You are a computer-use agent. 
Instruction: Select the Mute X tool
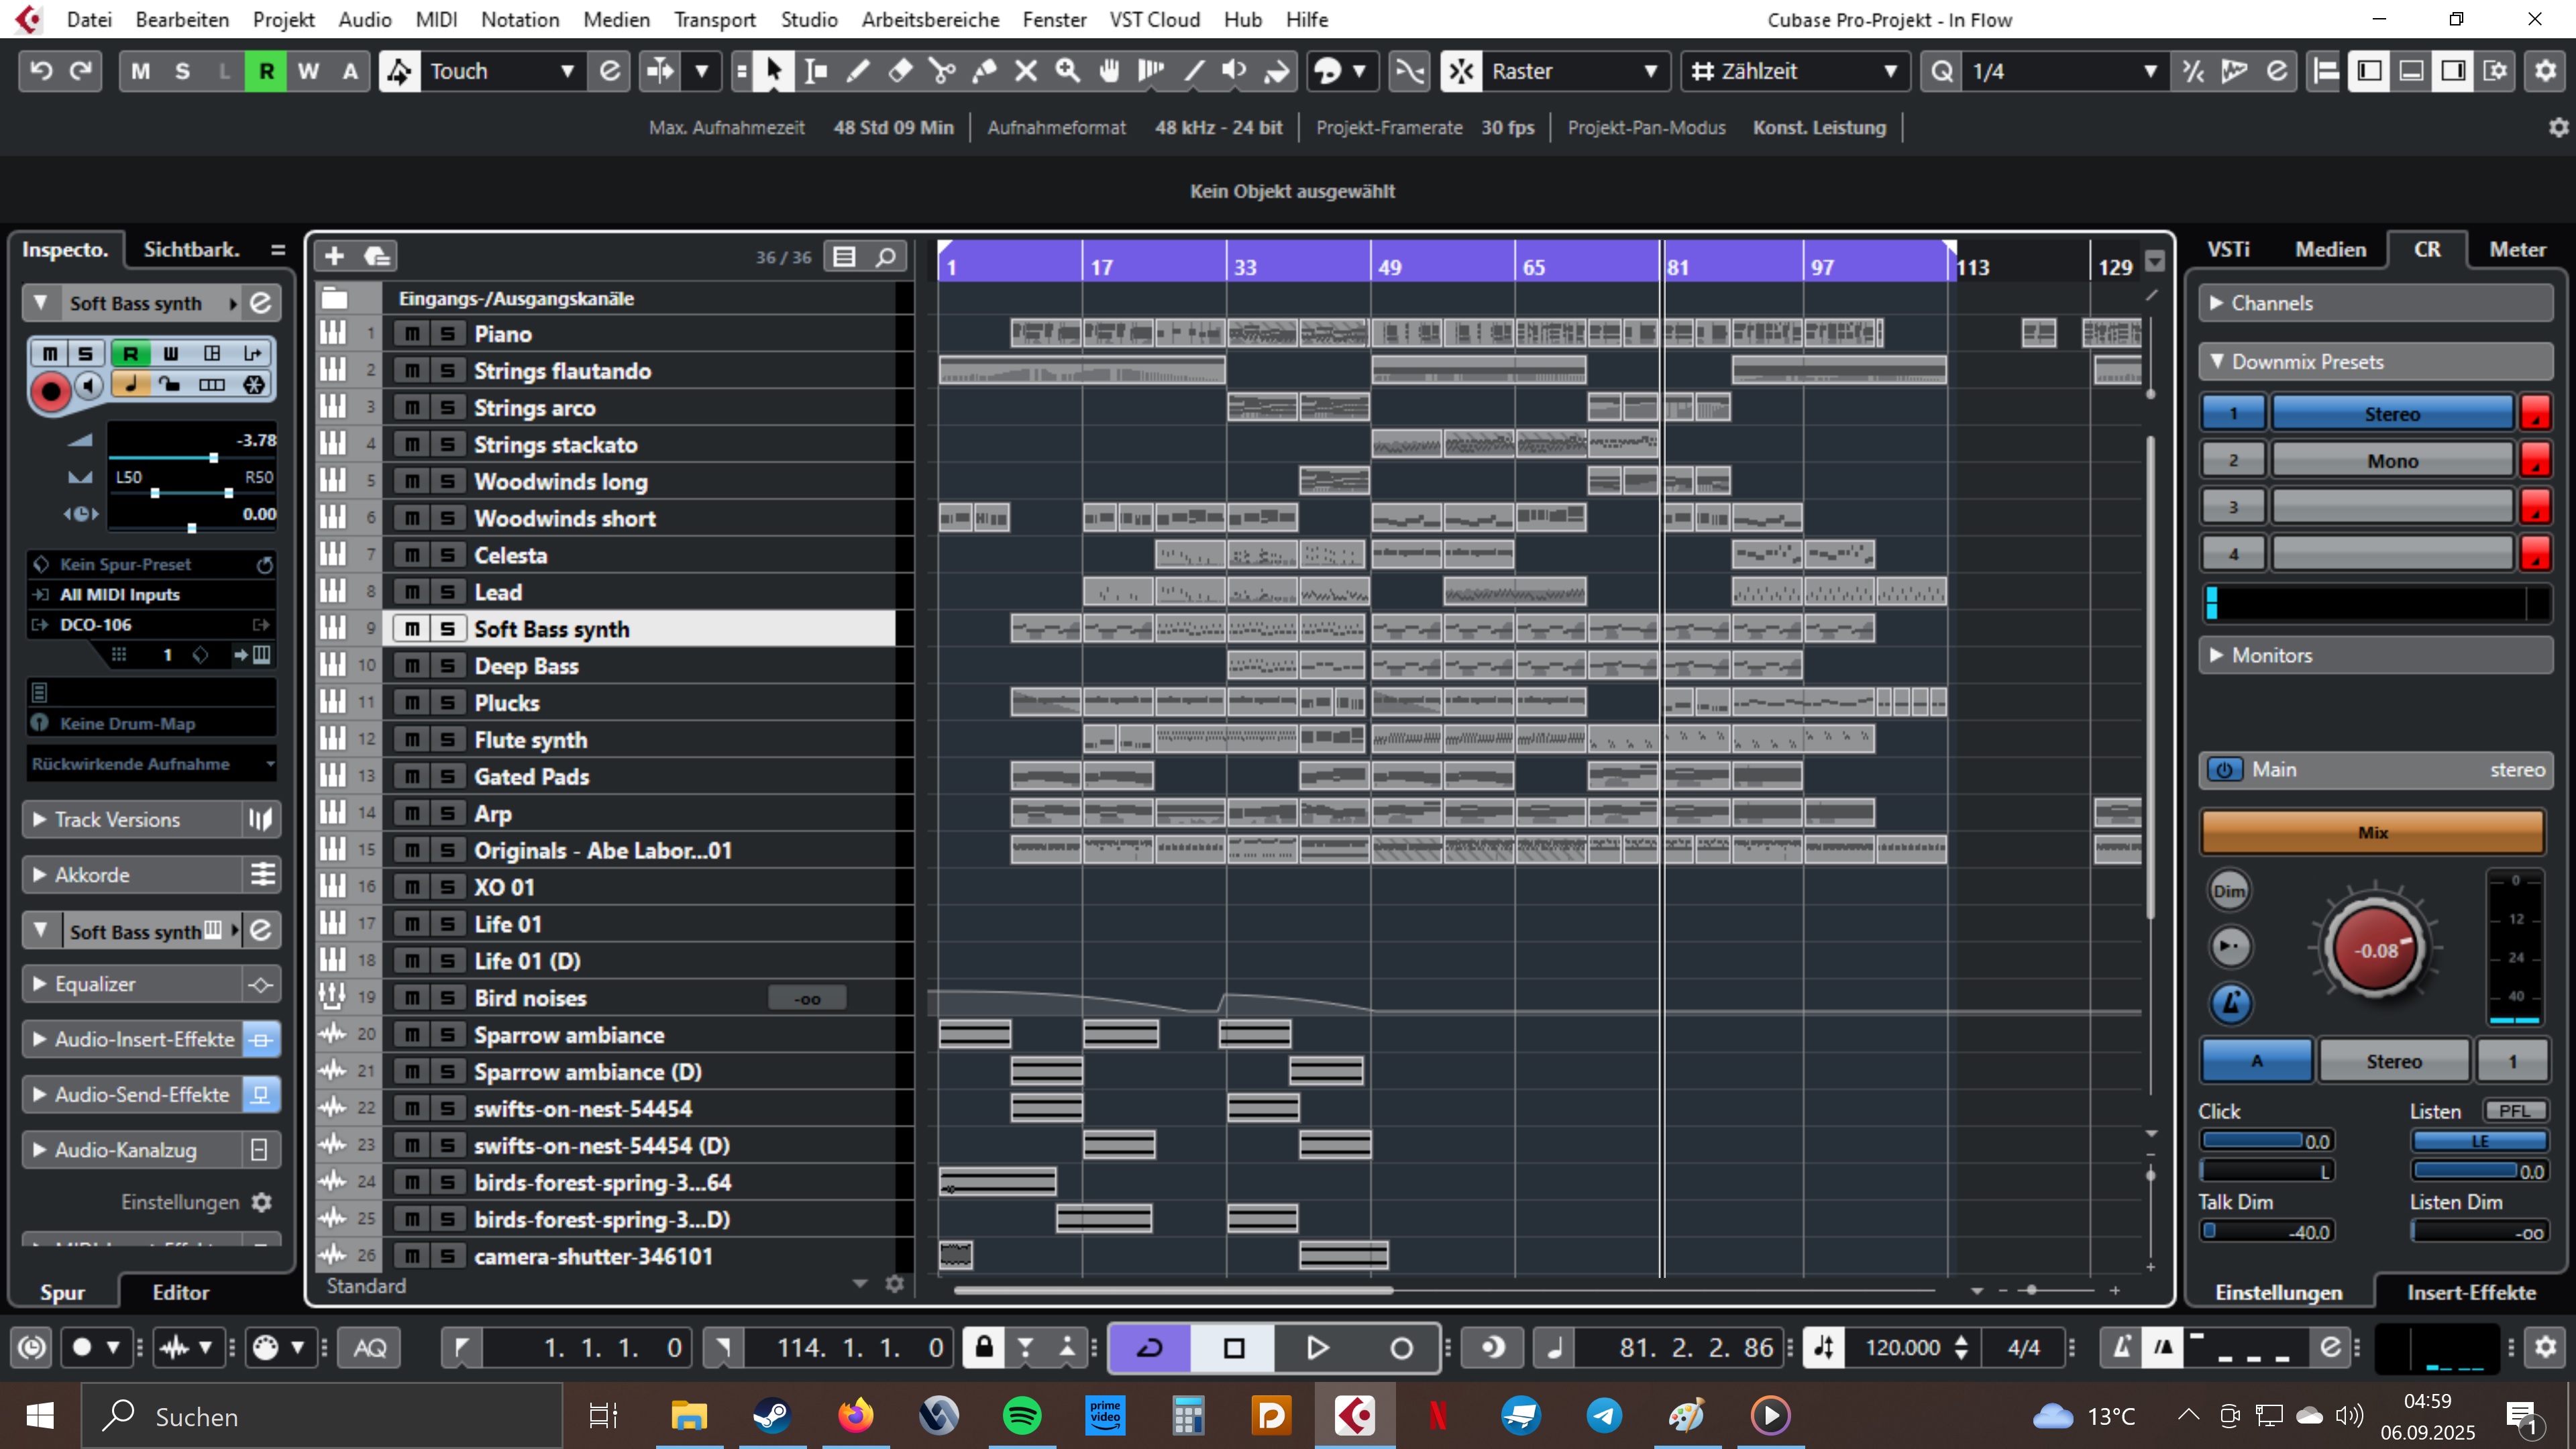[1026, 71]
